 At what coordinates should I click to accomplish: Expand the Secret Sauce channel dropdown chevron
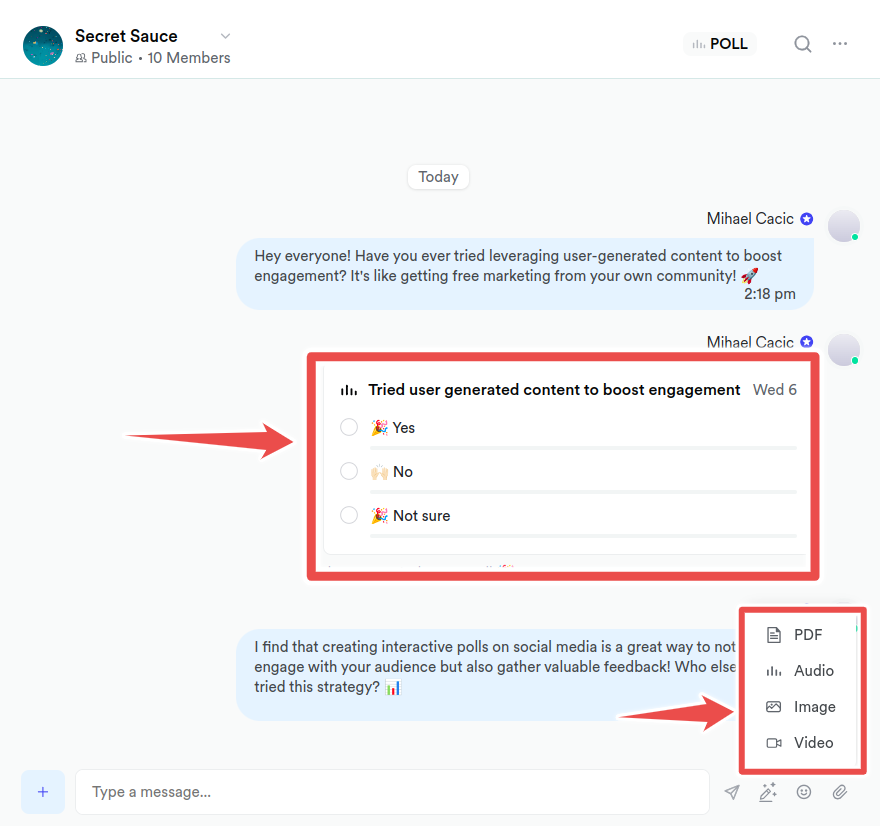pos(225,36)
